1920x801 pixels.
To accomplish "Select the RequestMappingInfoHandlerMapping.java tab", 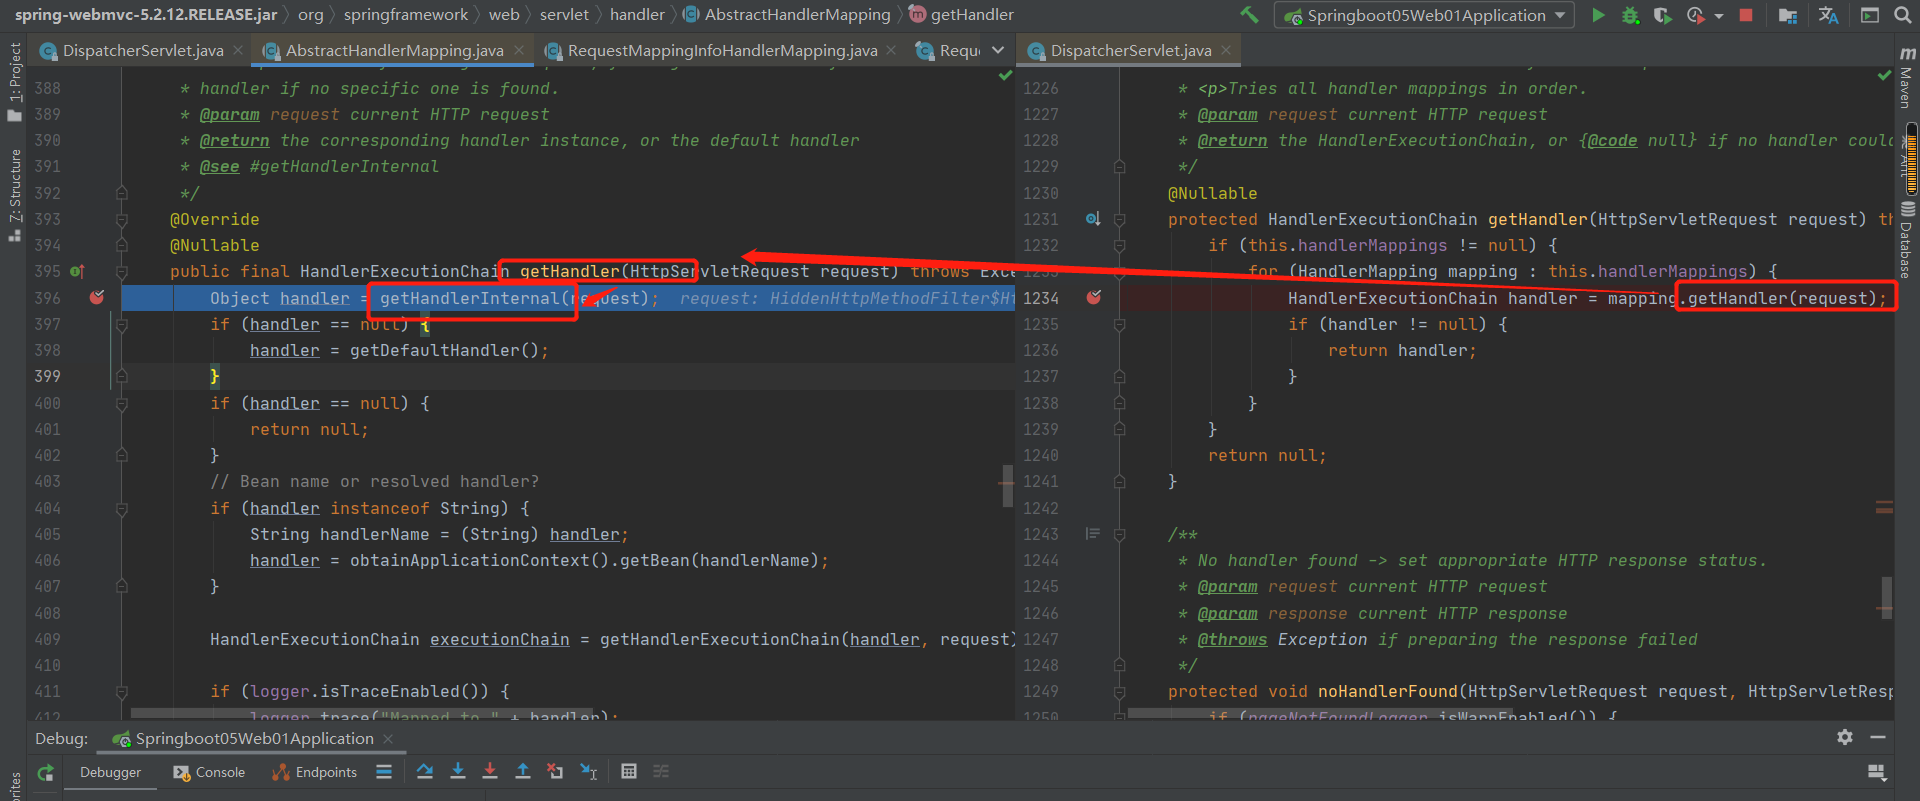I will (722, 50).
